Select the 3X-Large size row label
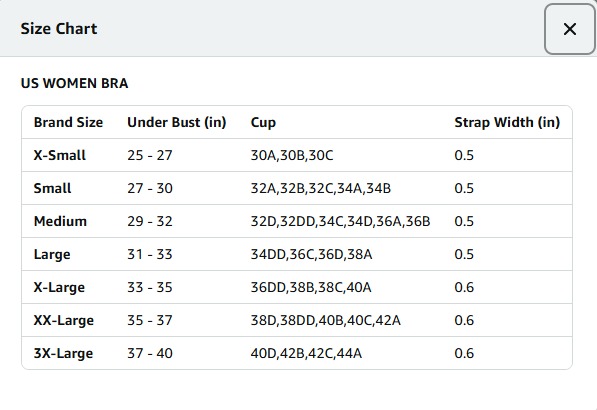The height and width of the screenshot is (410, 597). tap(64, 353)
